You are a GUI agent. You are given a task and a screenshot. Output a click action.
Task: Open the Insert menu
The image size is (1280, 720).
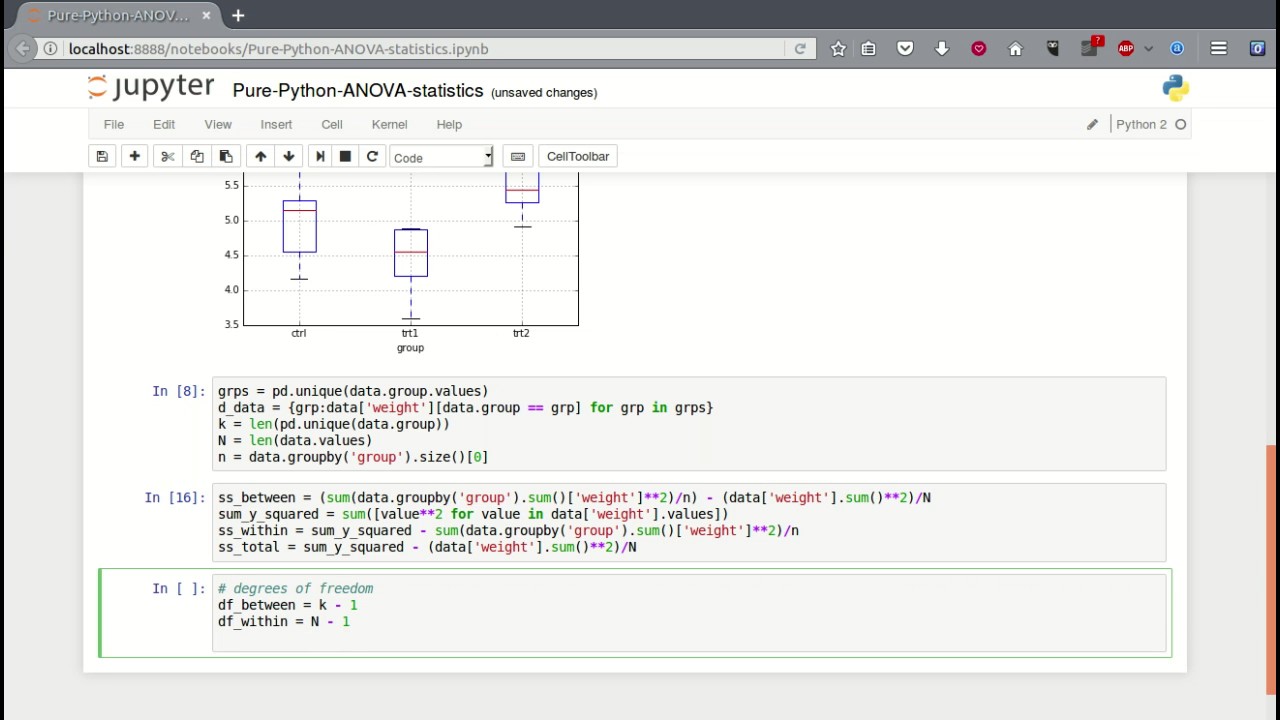click(276, 124)
